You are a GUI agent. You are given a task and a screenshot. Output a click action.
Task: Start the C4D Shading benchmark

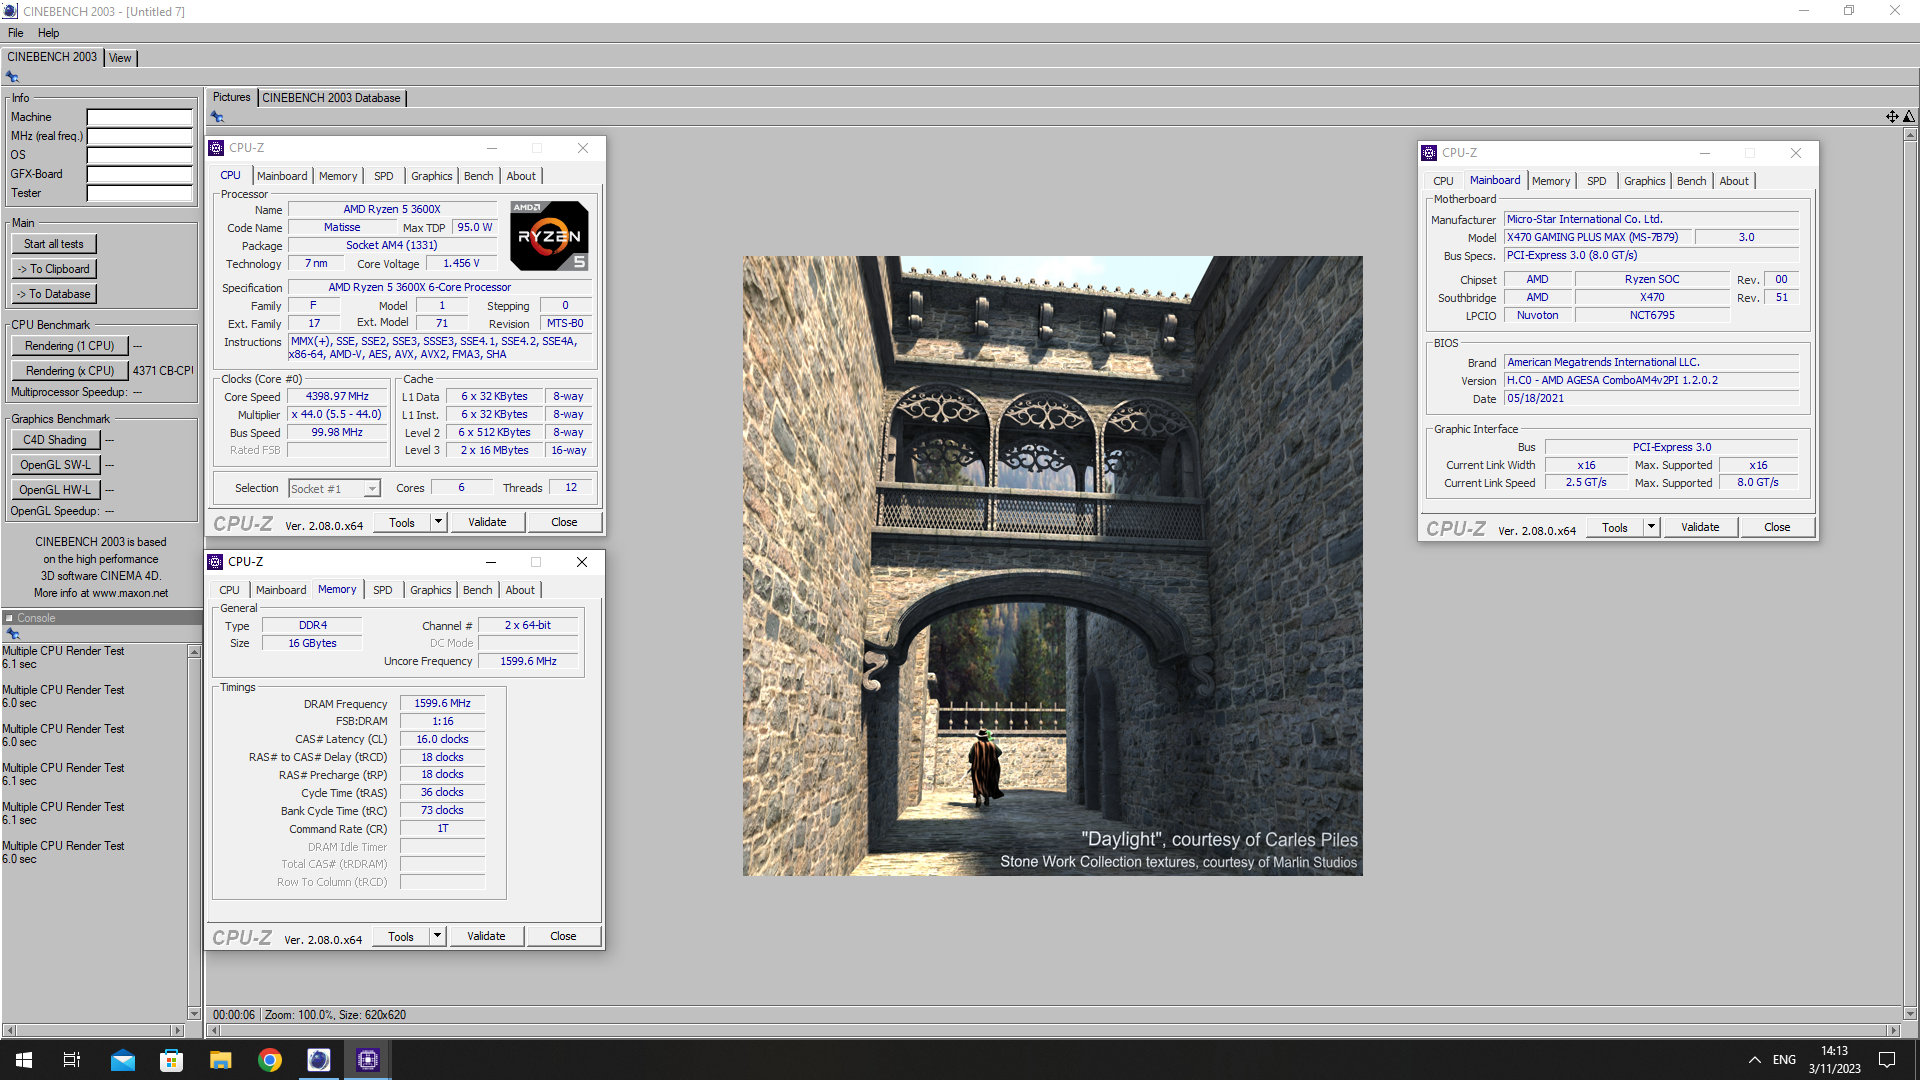tap(55, 440)
